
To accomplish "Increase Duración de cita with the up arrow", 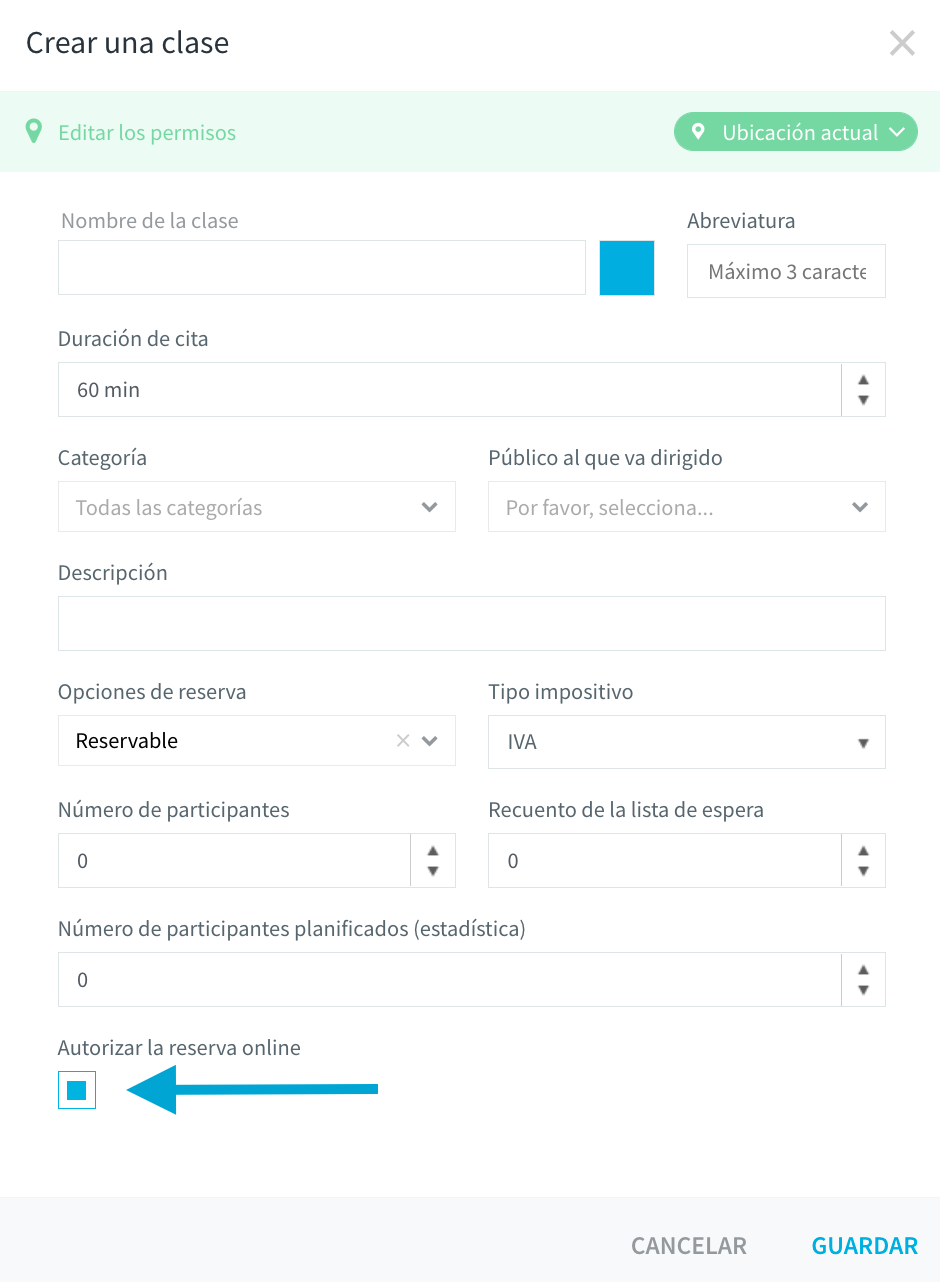I will tap(864, 380).
